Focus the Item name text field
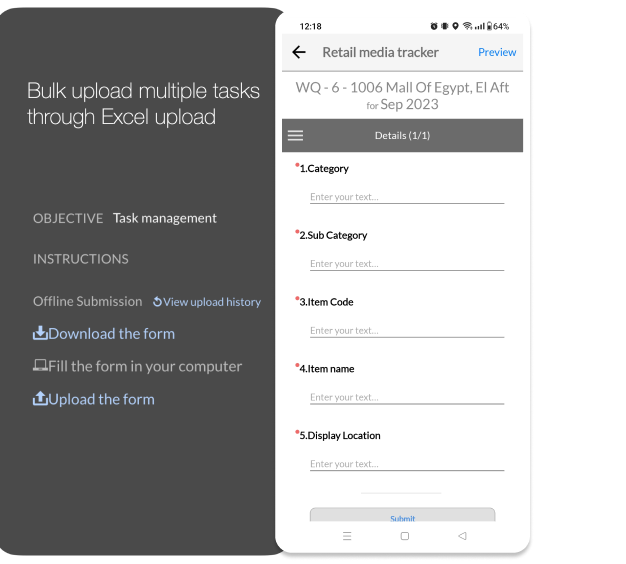Image resolution: width=626 pixels, height=564 pixels. point(407,397)
